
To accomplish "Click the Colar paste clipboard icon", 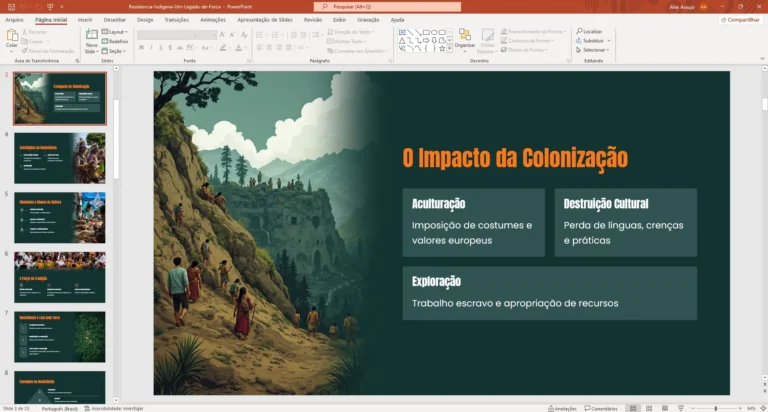I will coord(11,35).
